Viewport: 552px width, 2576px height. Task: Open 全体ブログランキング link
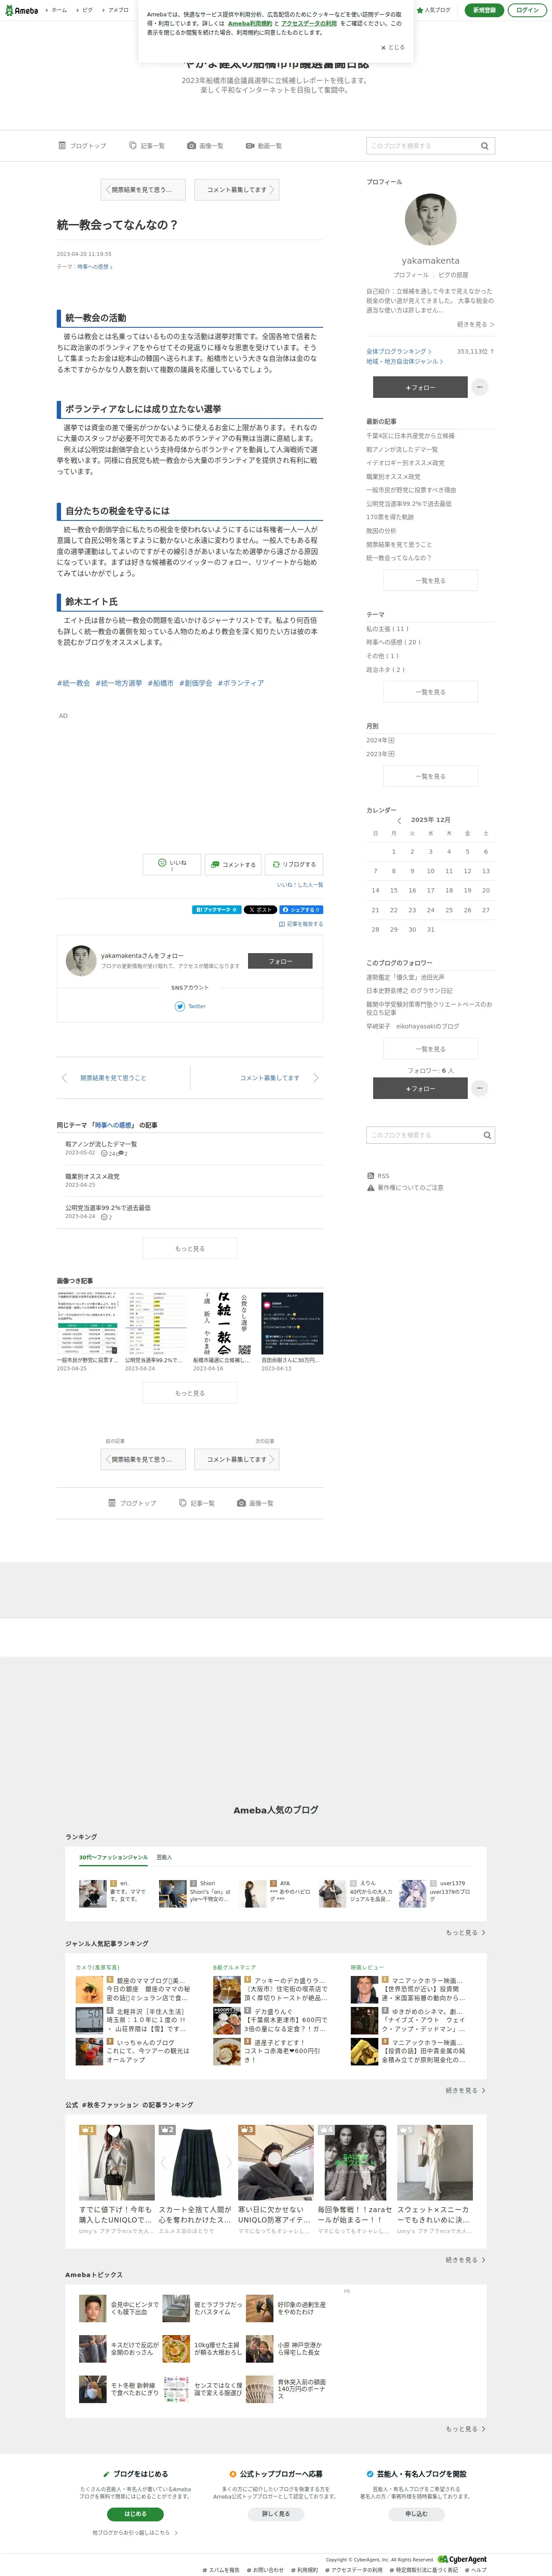point(399,351)
